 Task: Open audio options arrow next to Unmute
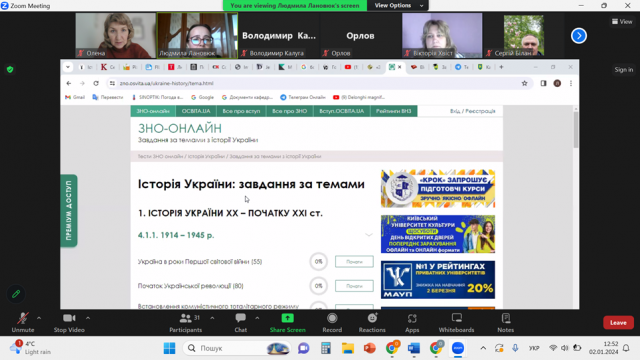[39, 318]
